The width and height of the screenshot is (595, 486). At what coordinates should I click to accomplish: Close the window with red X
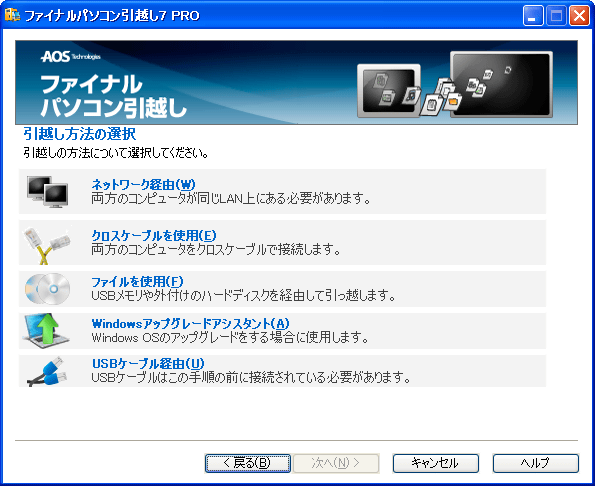pos(579,16)
